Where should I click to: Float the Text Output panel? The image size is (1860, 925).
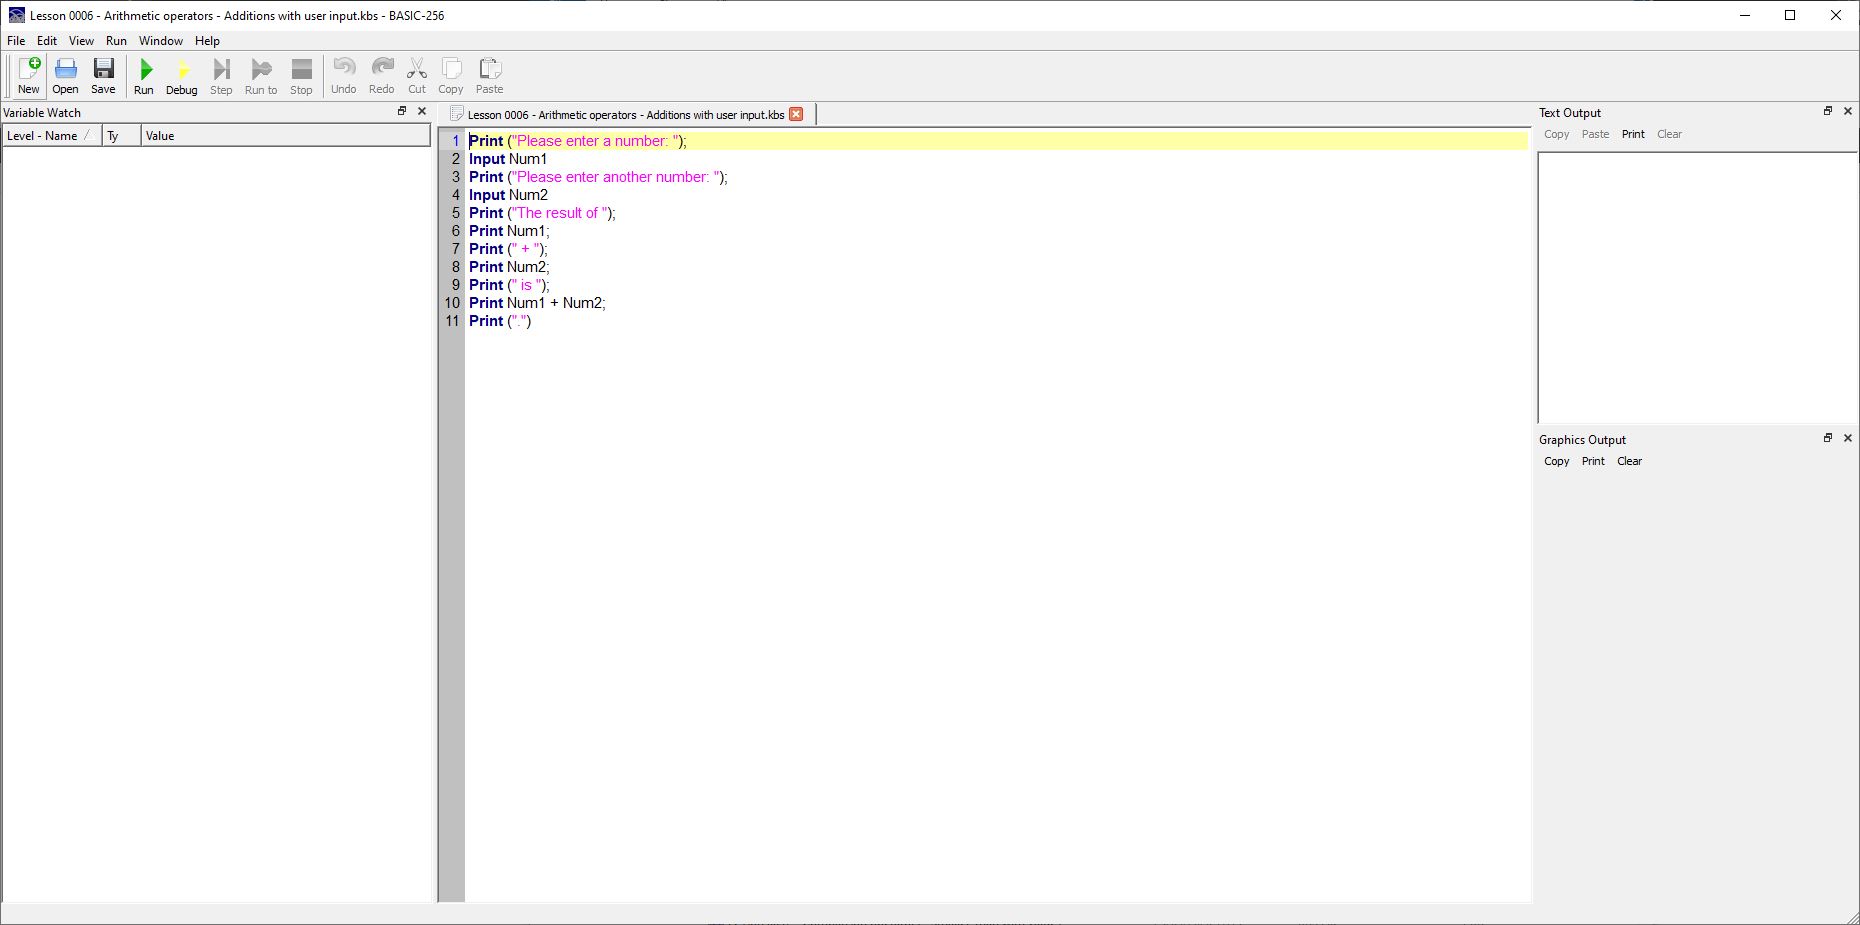(x=1827, y=111)
